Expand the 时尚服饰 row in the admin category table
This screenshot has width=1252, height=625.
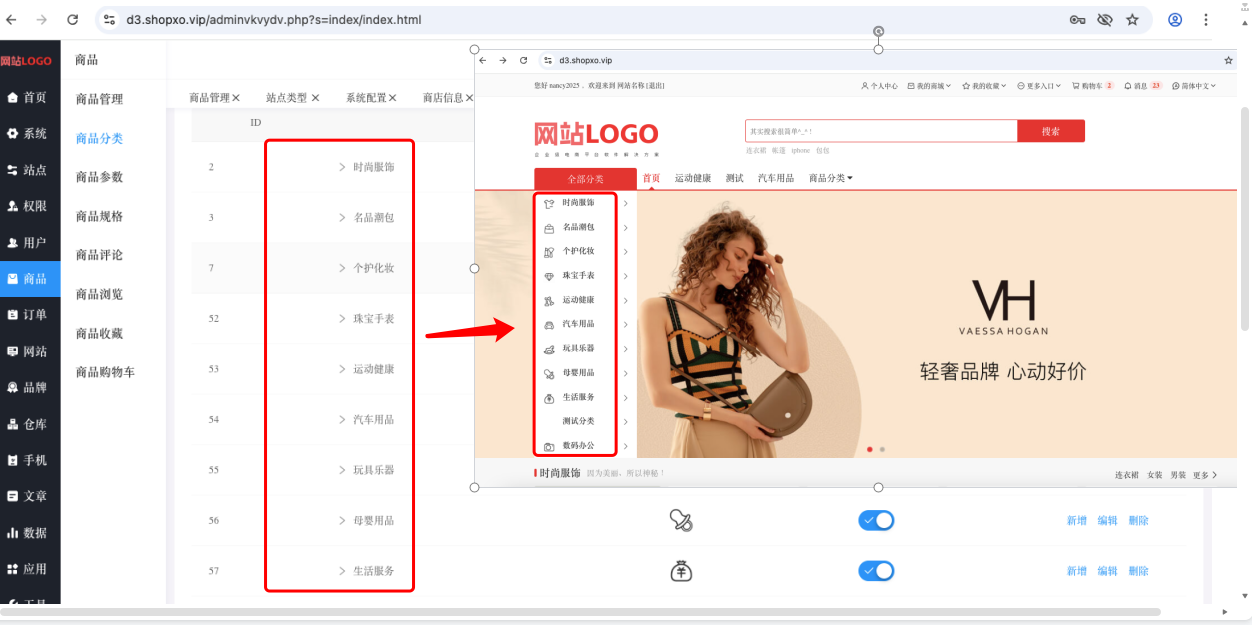tap(342, 167)
